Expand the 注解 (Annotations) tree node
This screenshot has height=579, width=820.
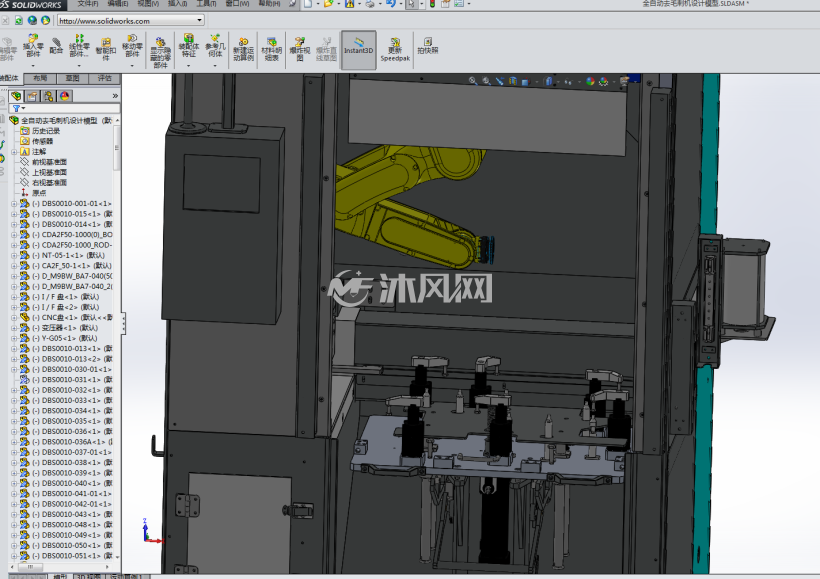pos(14,152)
